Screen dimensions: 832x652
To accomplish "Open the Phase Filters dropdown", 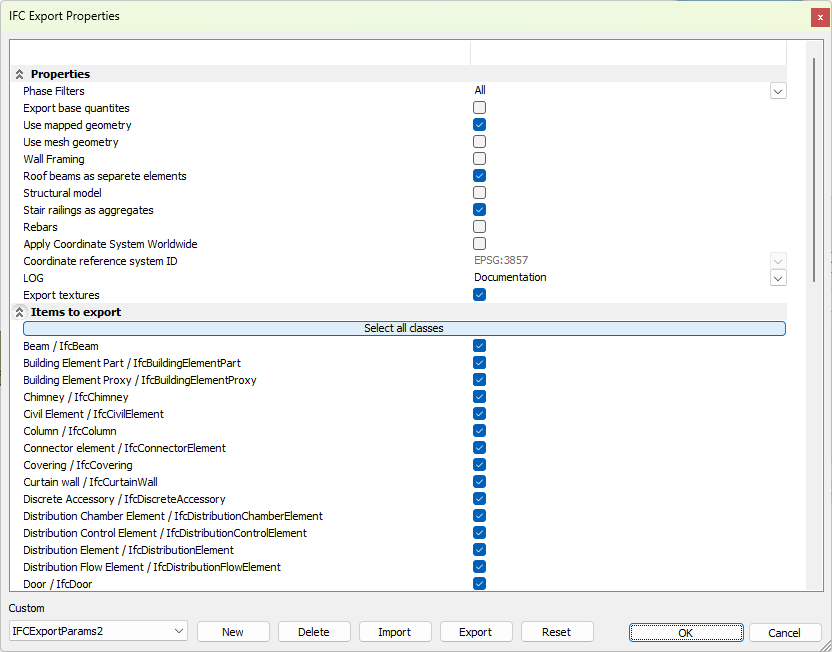I will 778,91.
